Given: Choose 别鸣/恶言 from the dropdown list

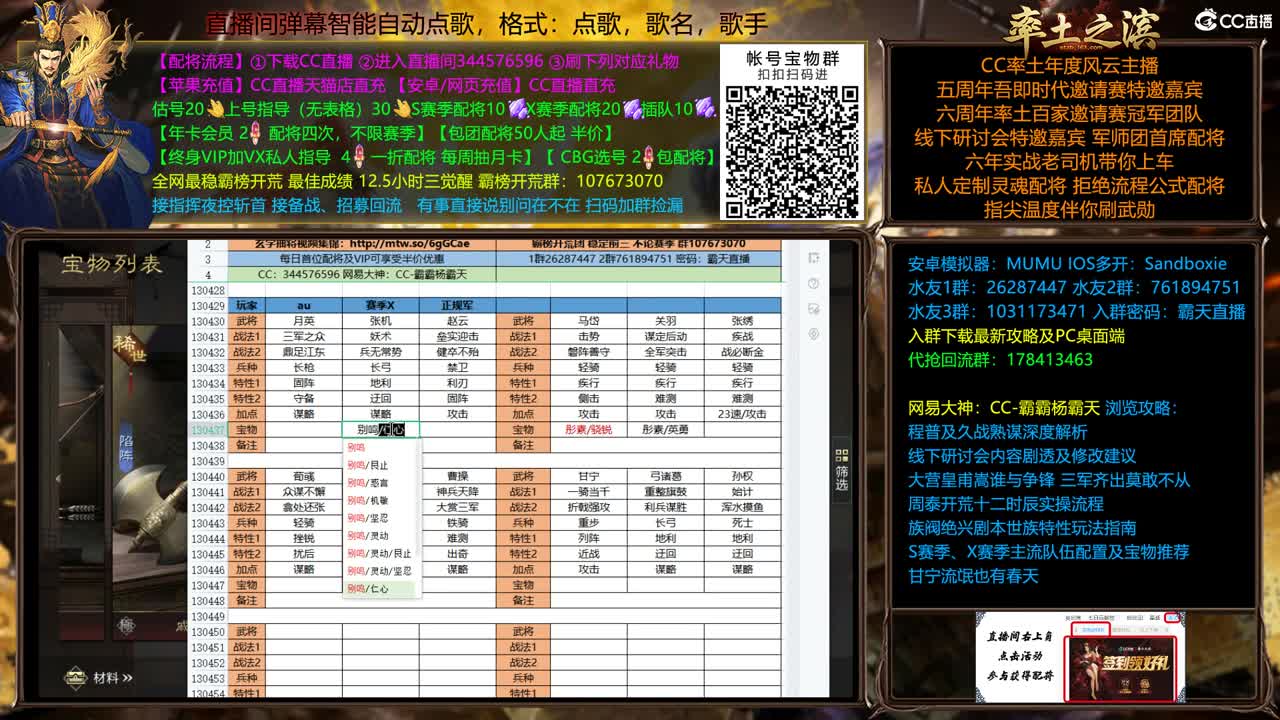Looking at the screenshot, I should click(381, 482).
